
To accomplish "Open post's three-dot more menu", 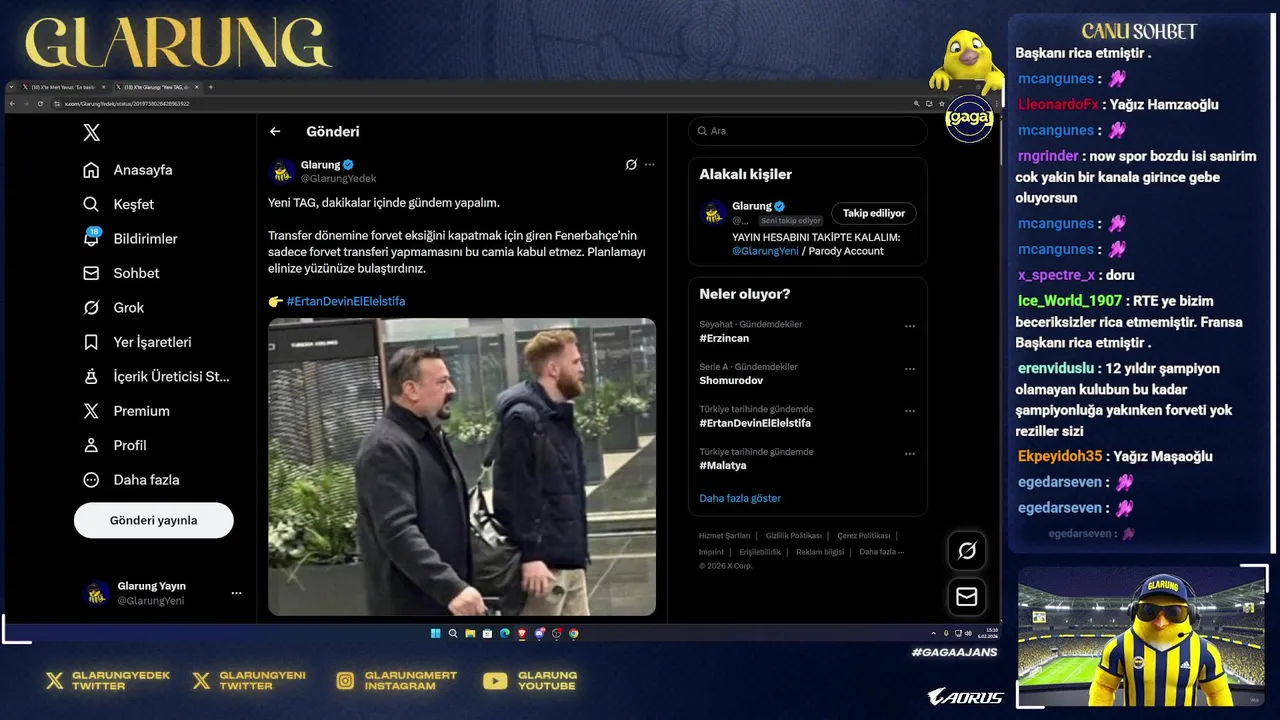I will pyautogui.click(x=650, y=164).
